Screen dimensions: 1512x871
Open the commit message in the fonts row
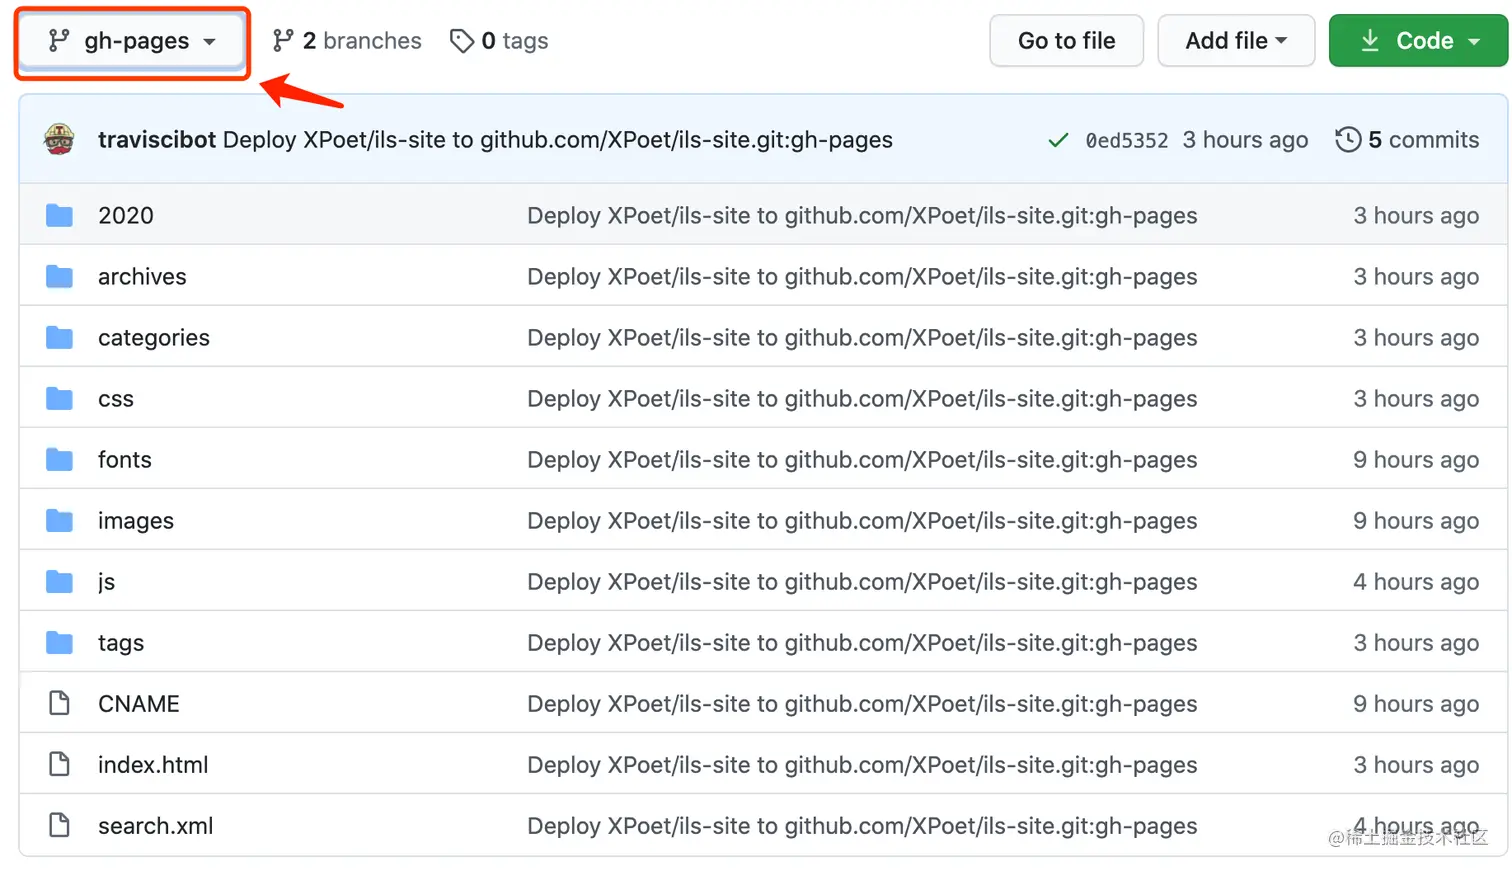coord(862,460)
